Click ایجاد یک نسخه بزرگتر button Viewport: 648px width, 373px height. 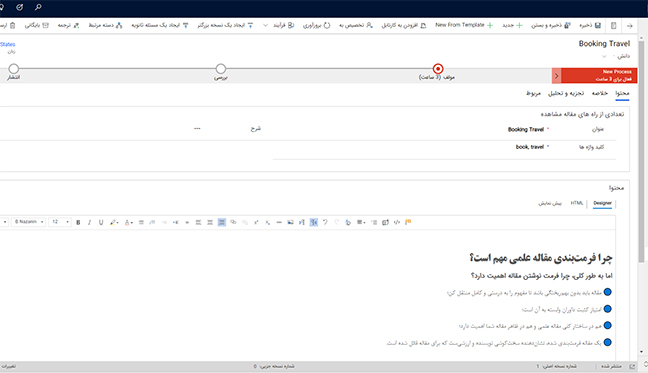click(x=225, y=25)
